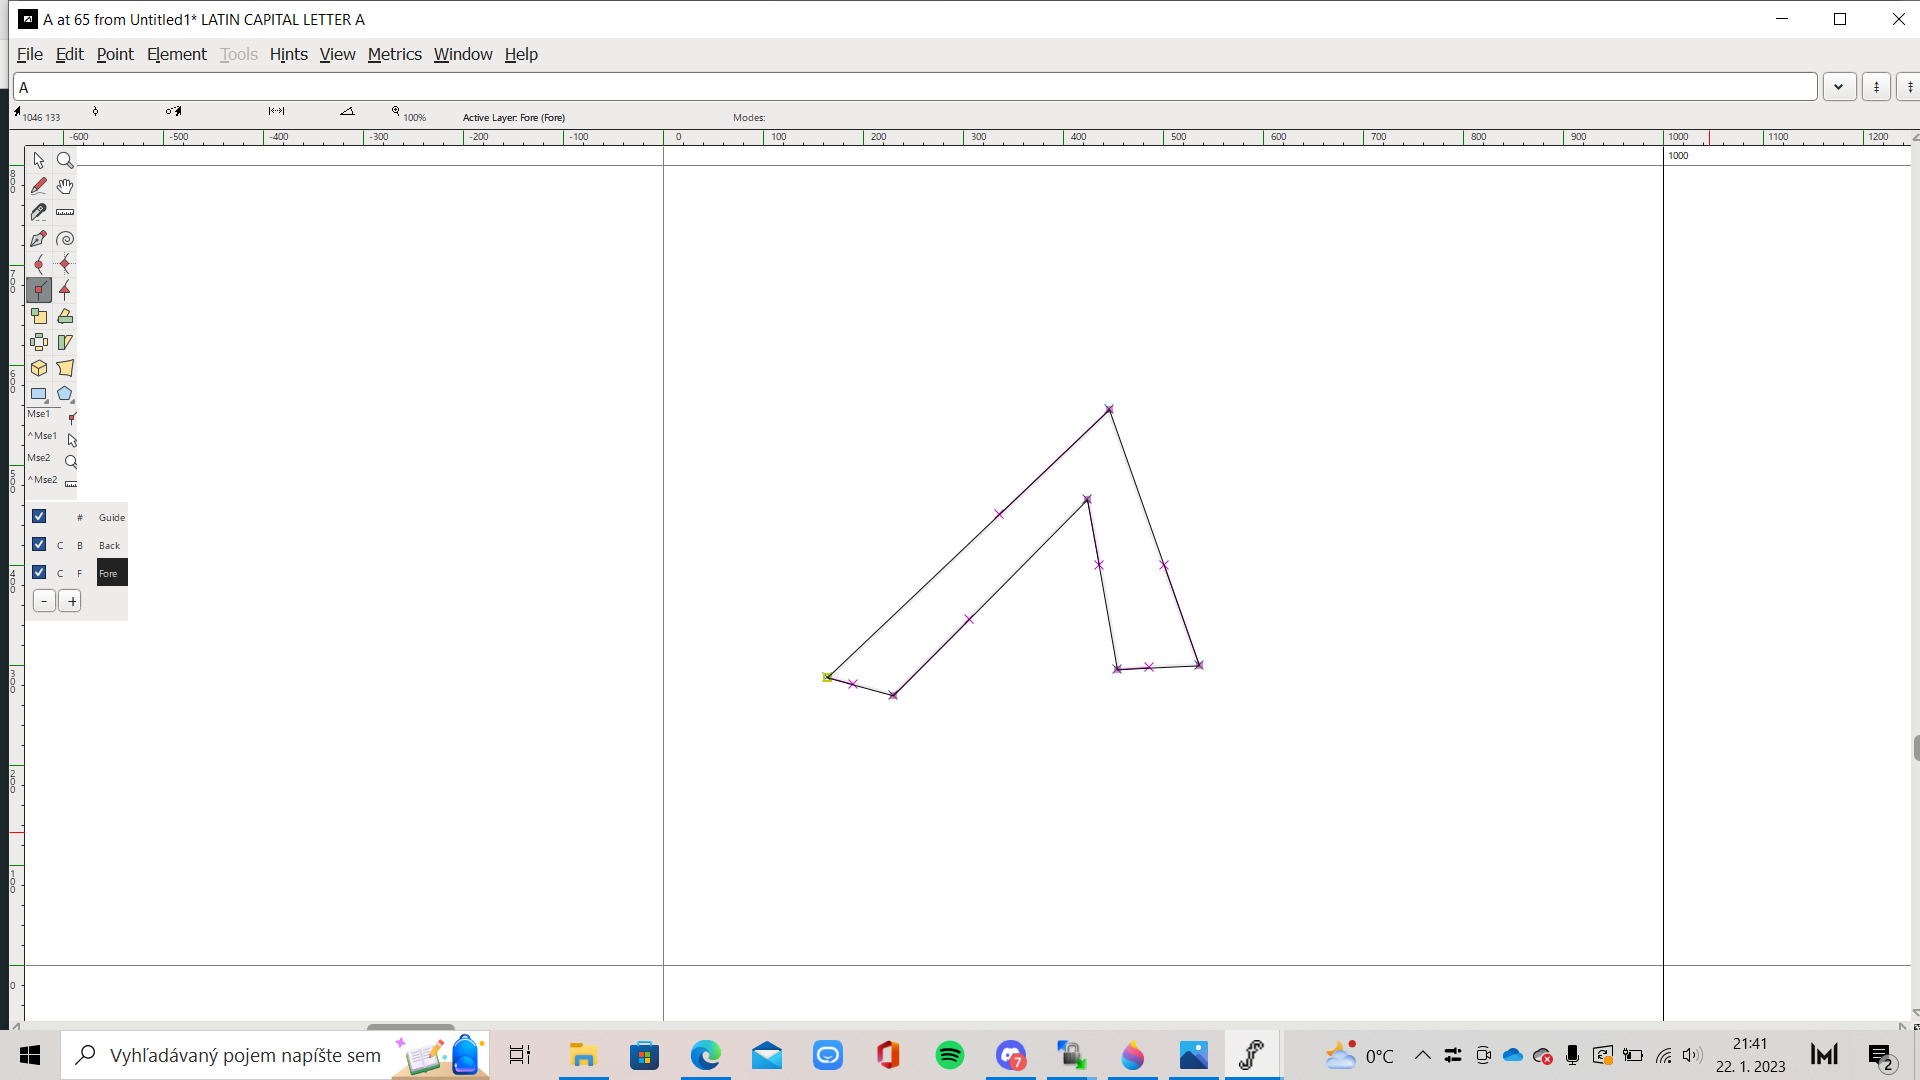Toggle Spiro mode spiral icon

click(65, 238)
